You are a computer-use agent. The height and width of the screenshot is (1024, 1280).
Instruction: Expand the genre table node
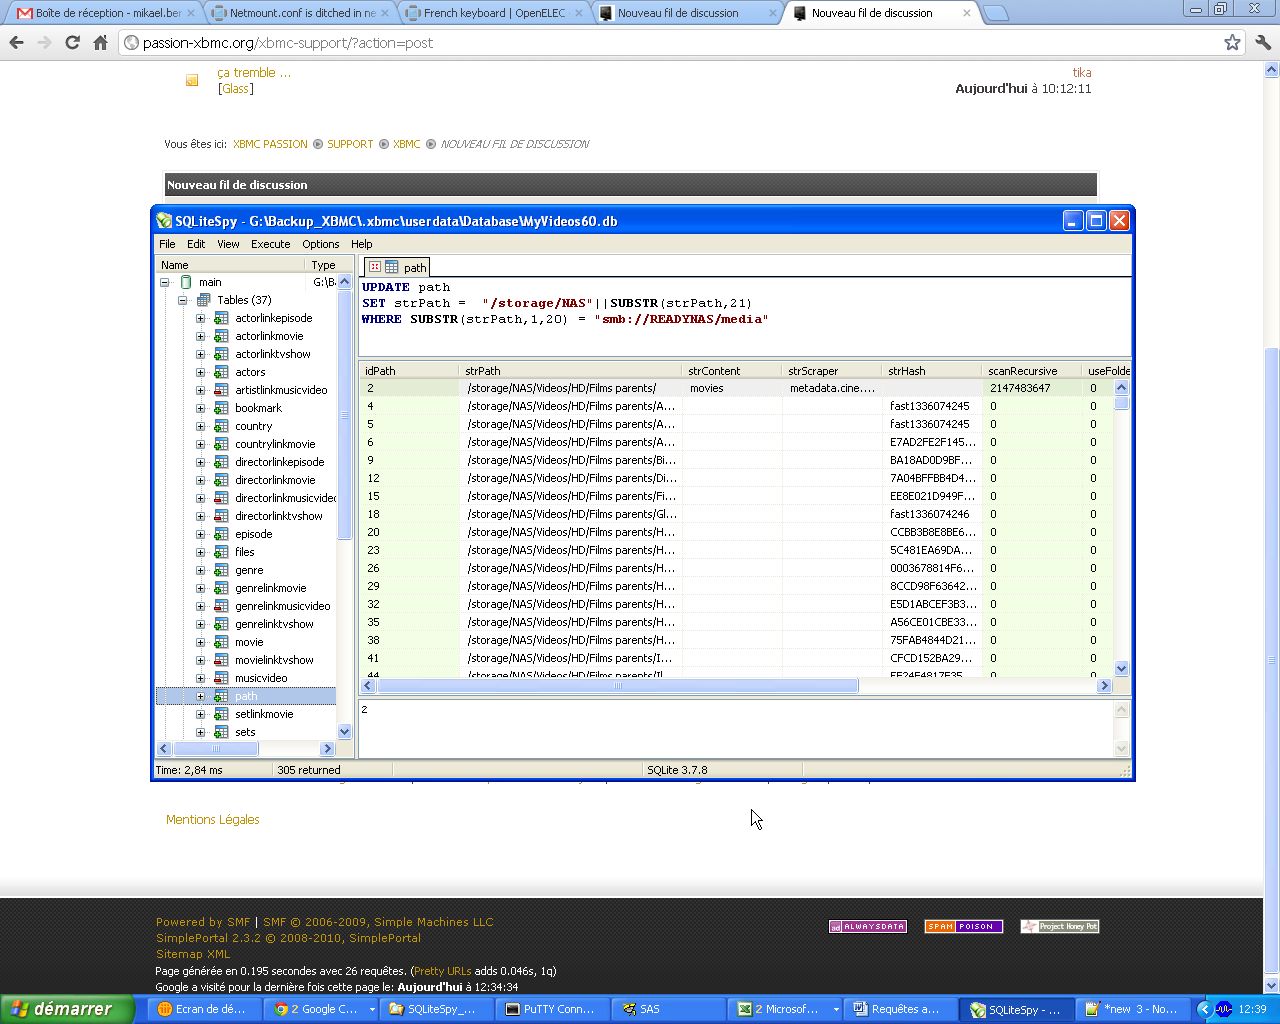(x=200, y=570)
